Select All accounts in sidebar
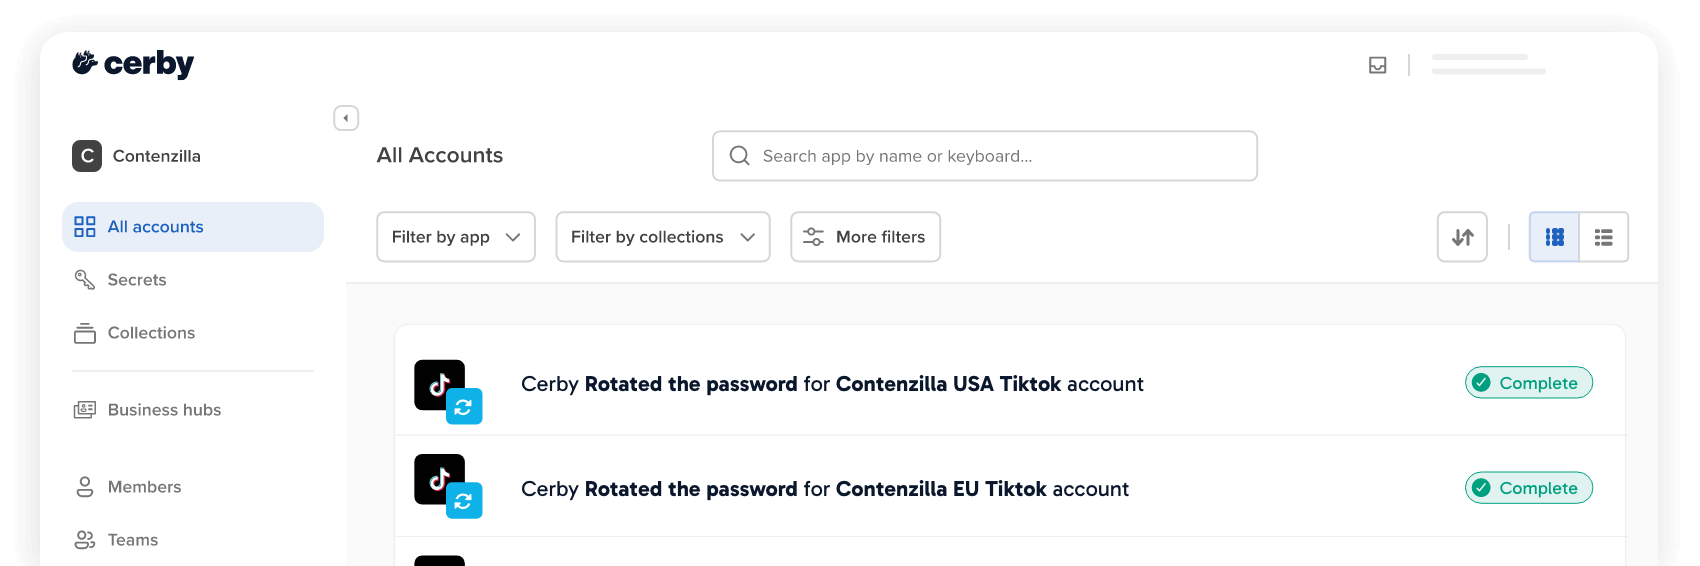 click(x=193, y=227)
